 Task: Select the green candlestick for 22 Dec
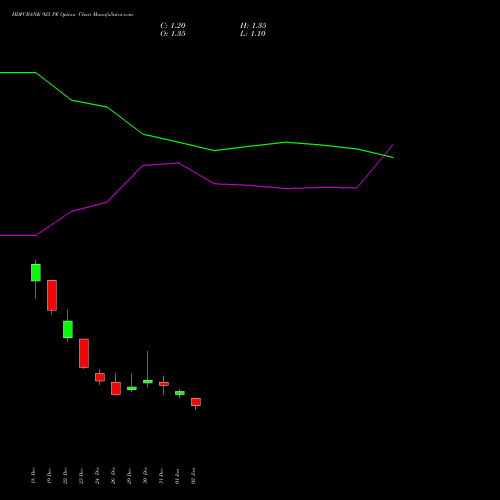coord(68,329)
